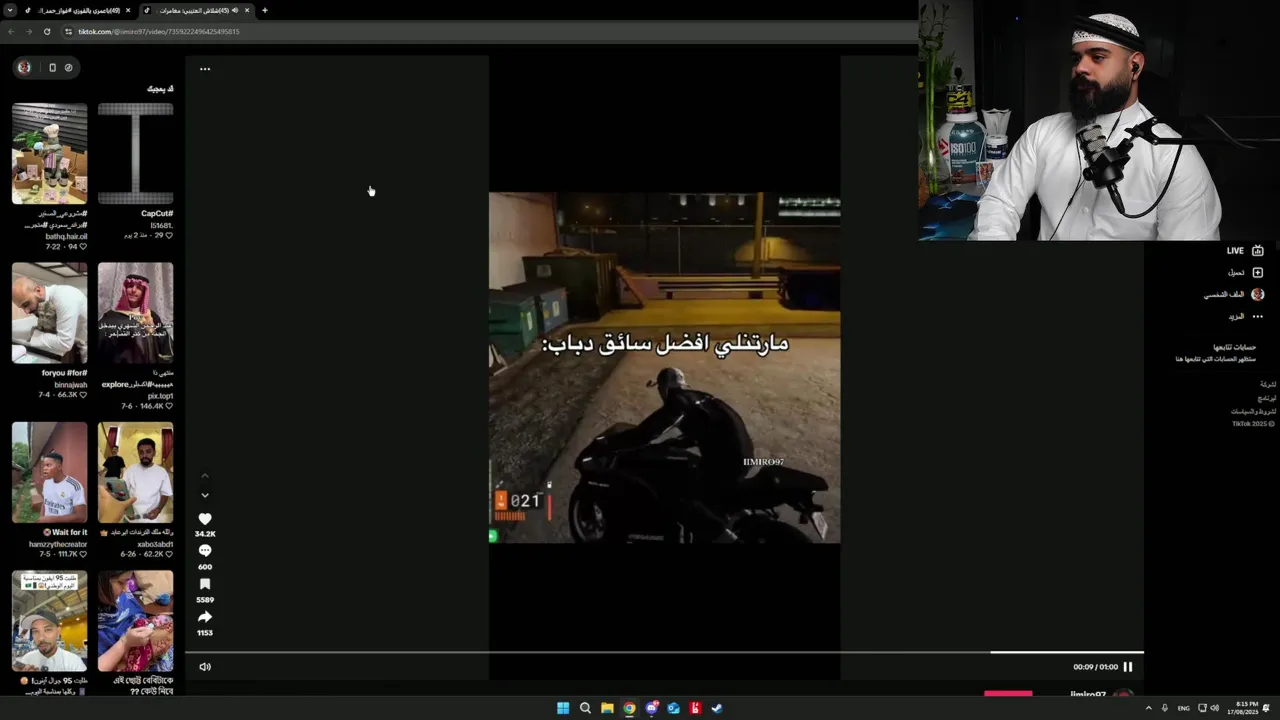Screen dimensions: 1280x720
Task: Click the ENG language indicator
Action: pos(1184,708)
